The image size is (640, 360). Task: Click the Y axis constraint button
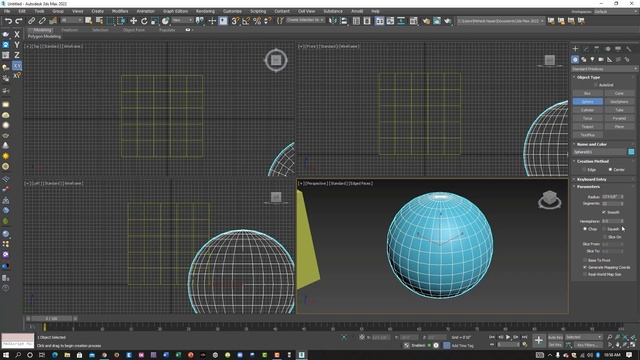coord(17,44)
